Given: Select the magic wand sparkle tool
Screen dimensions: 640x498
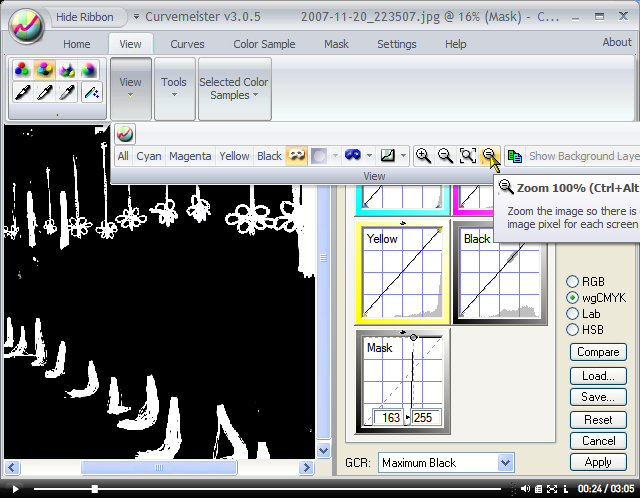Looking at the screenshot, I should tap(91, 92).
